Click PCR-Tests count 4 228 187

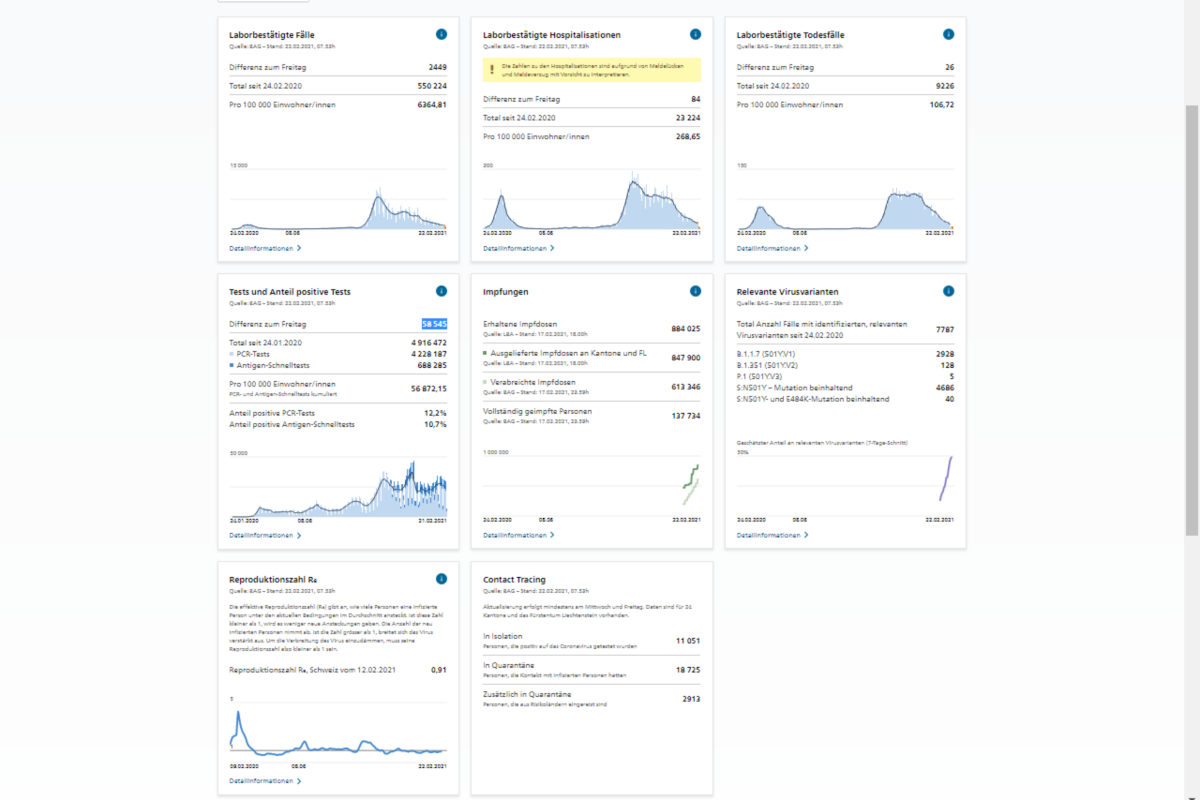point(429,354)
